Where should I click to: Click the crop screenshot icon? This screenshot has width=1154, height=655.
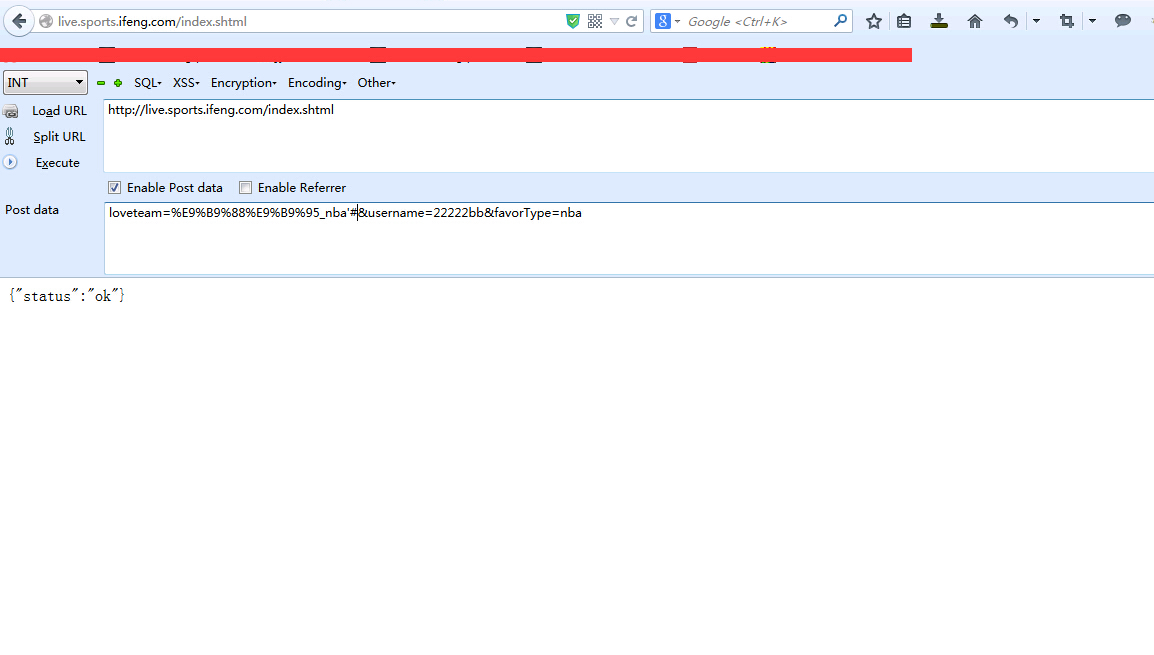(1066, 21)
